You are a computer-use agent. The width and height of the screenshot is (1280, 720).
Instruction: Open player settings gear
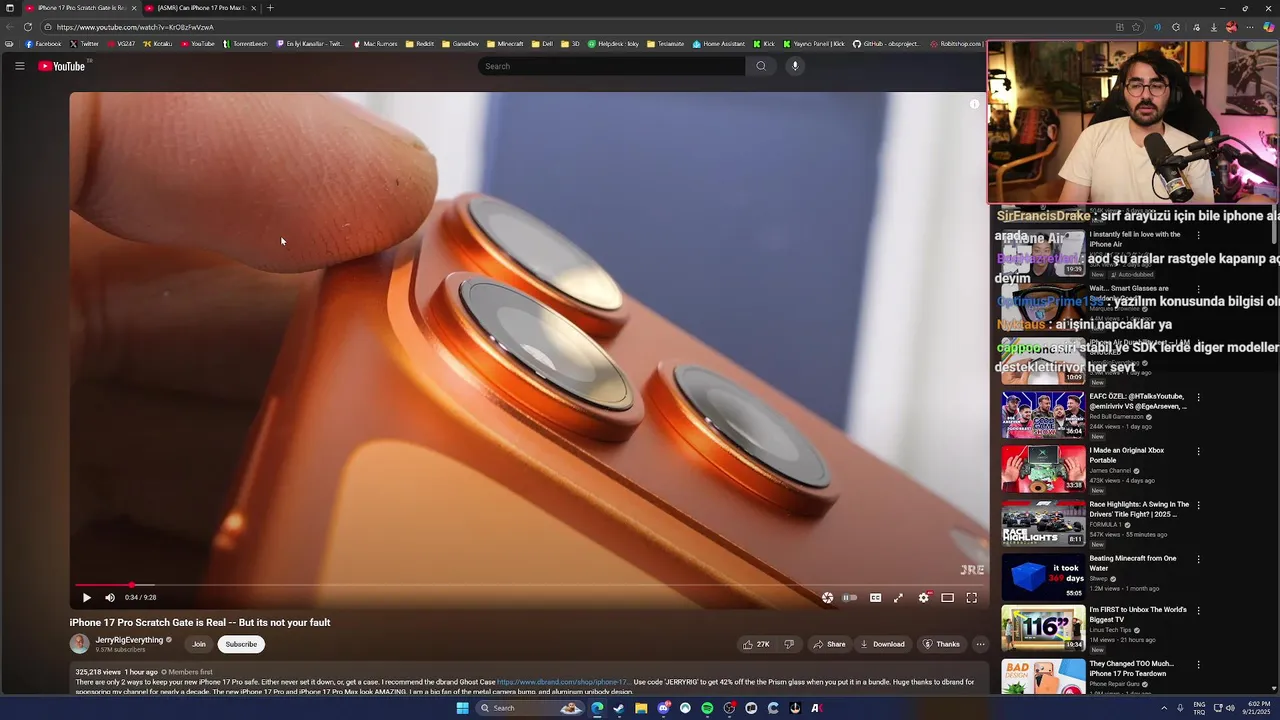[924, 598]
